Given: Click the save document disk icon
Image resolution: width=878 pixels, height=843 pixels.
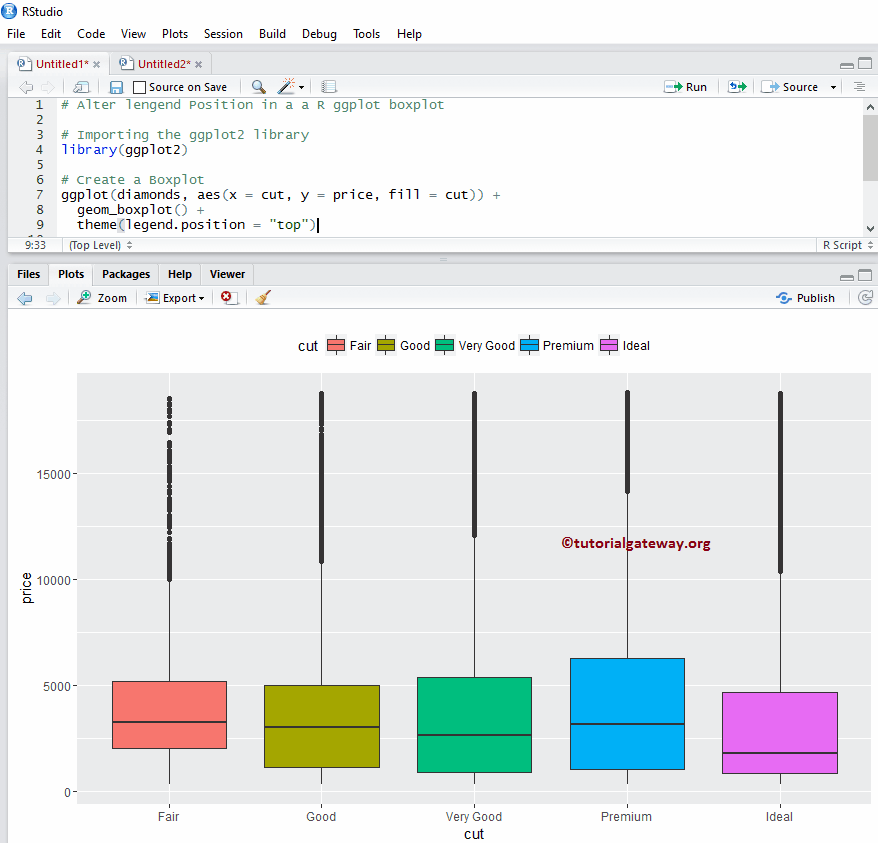Looking at the screenshot, I should pyautogui.click(x=116, y=87).
